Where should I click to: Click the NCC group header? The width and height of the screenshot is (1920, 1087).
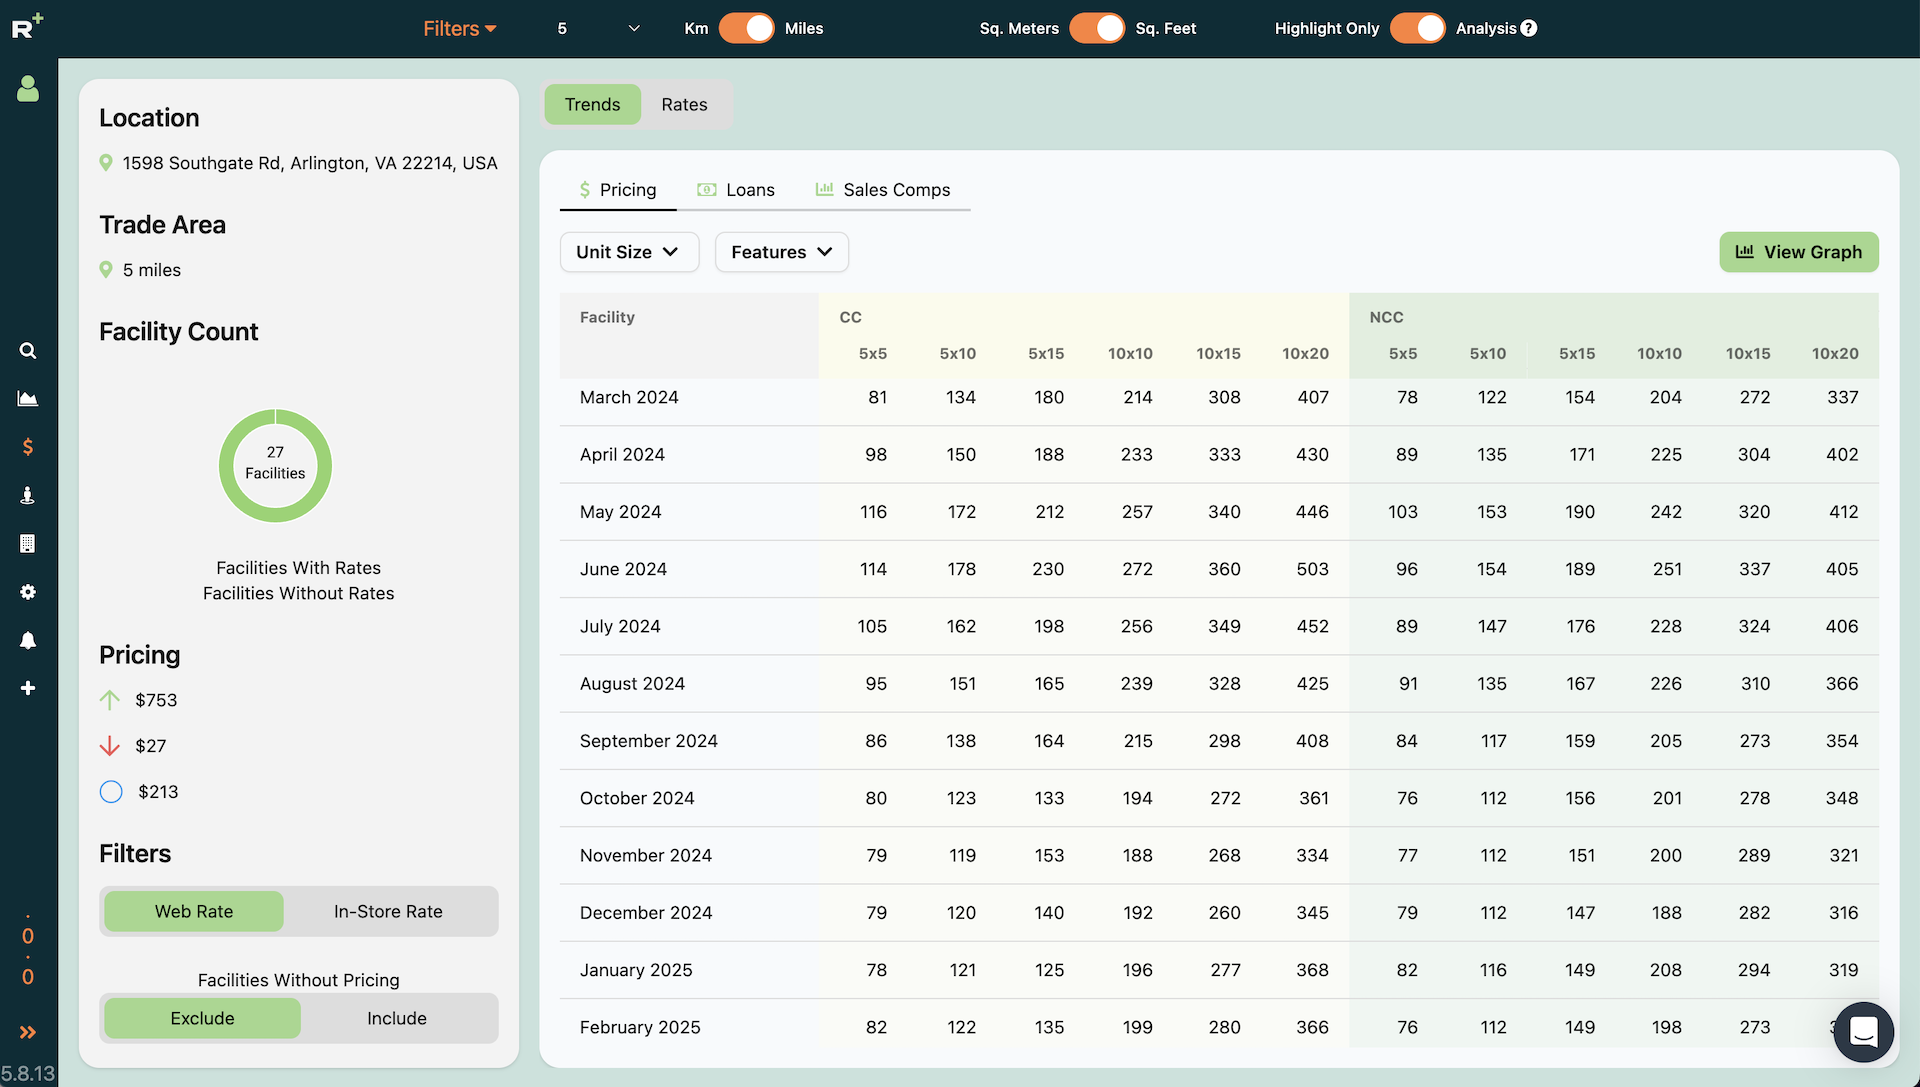(x=1386, y=317)
